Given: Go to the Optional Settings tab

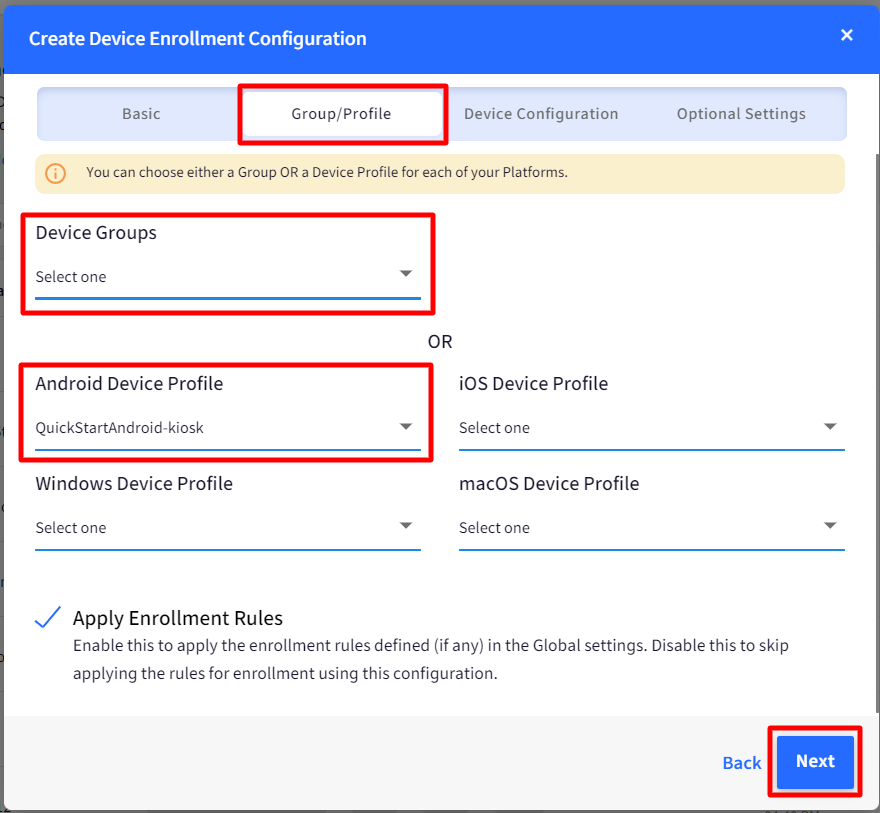Looking at the screenshot, I should tap(741, 114).
